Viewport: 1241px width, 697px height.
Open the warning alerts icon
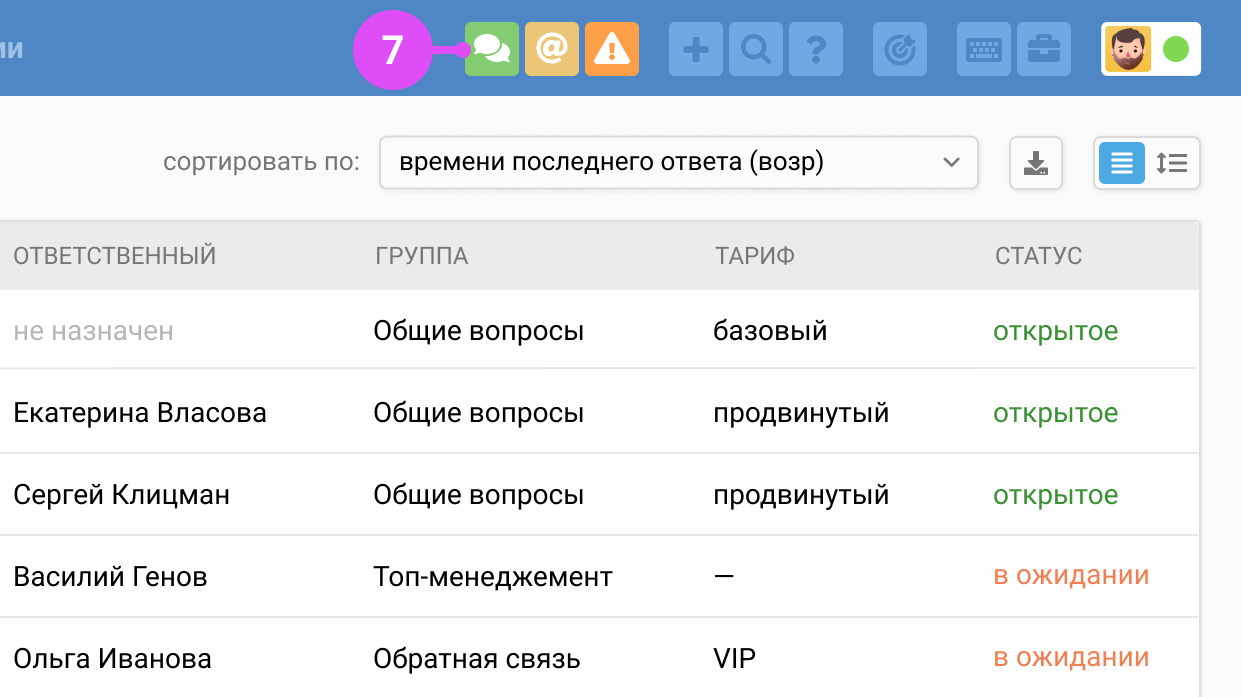tap(611, 48)
